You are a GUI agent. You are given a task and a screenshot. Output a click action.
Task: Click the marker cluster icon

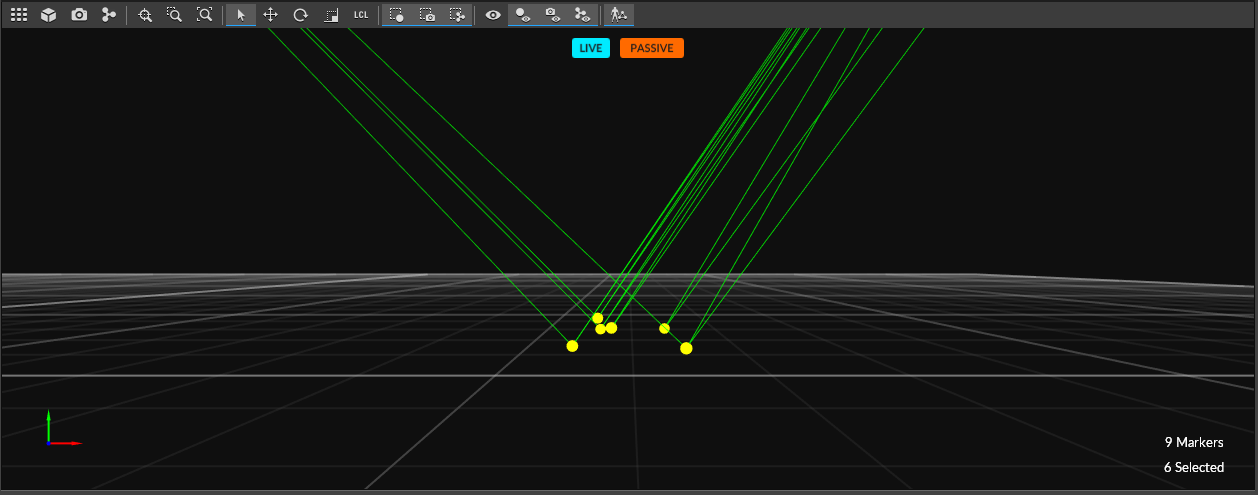[x=109, y=15]
